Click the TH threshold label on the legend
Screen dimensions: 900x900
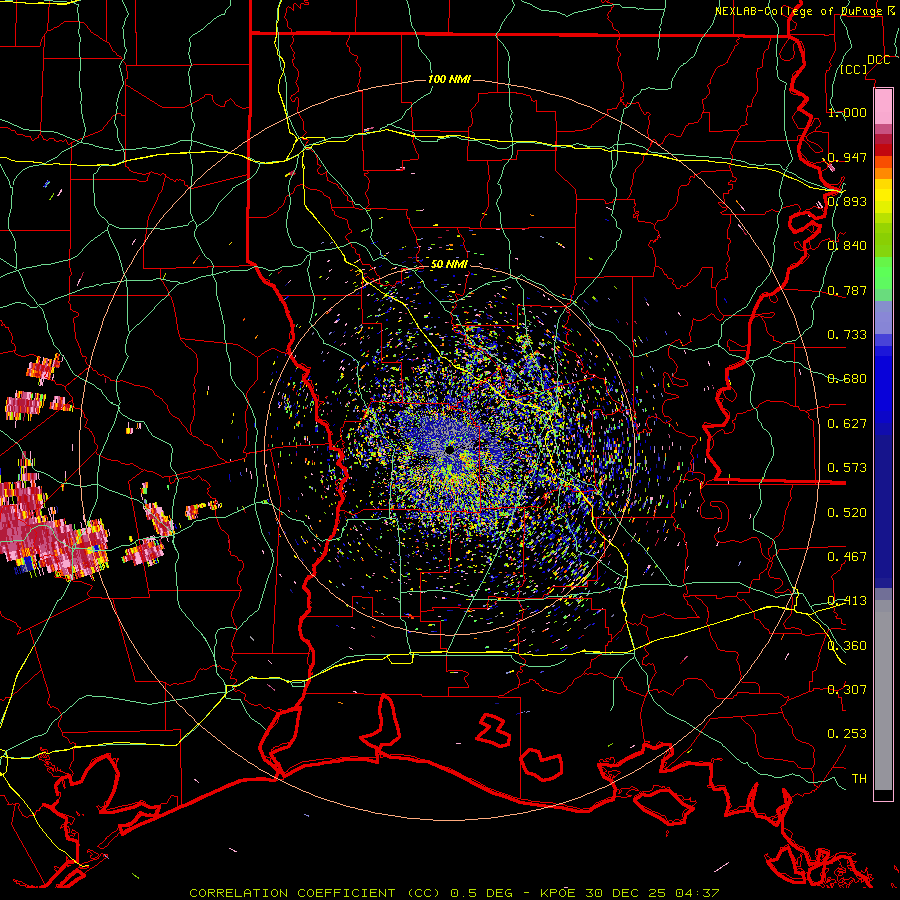(x=859, y=779)
